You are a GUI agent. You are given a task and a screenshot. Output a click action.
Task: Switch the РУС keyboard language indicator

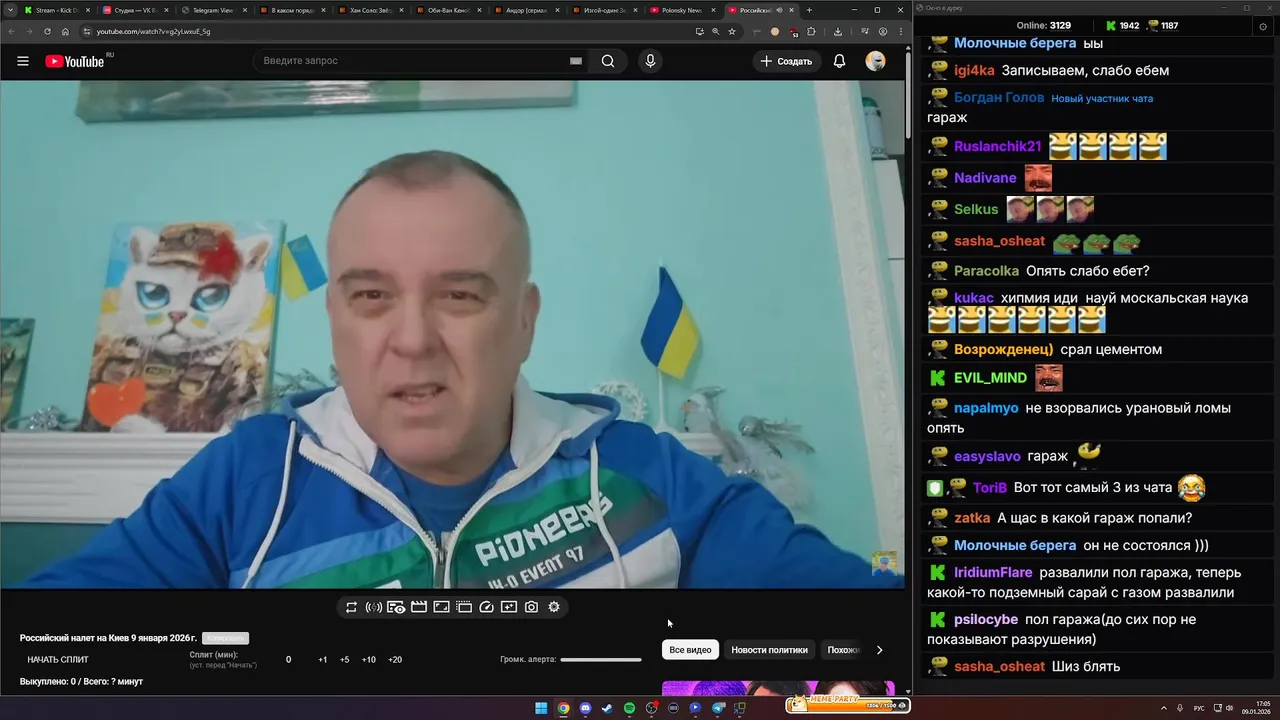(1199, 708)
